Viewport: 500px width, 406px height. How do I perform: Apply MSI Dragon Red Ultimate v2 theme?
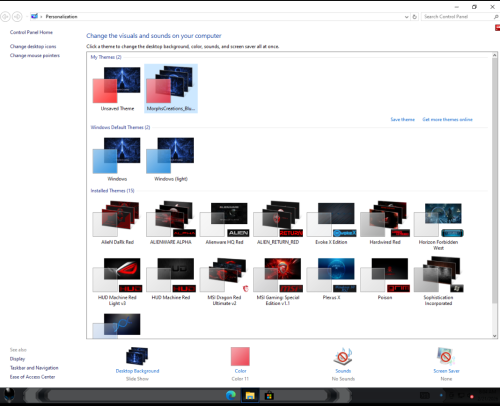224,281
